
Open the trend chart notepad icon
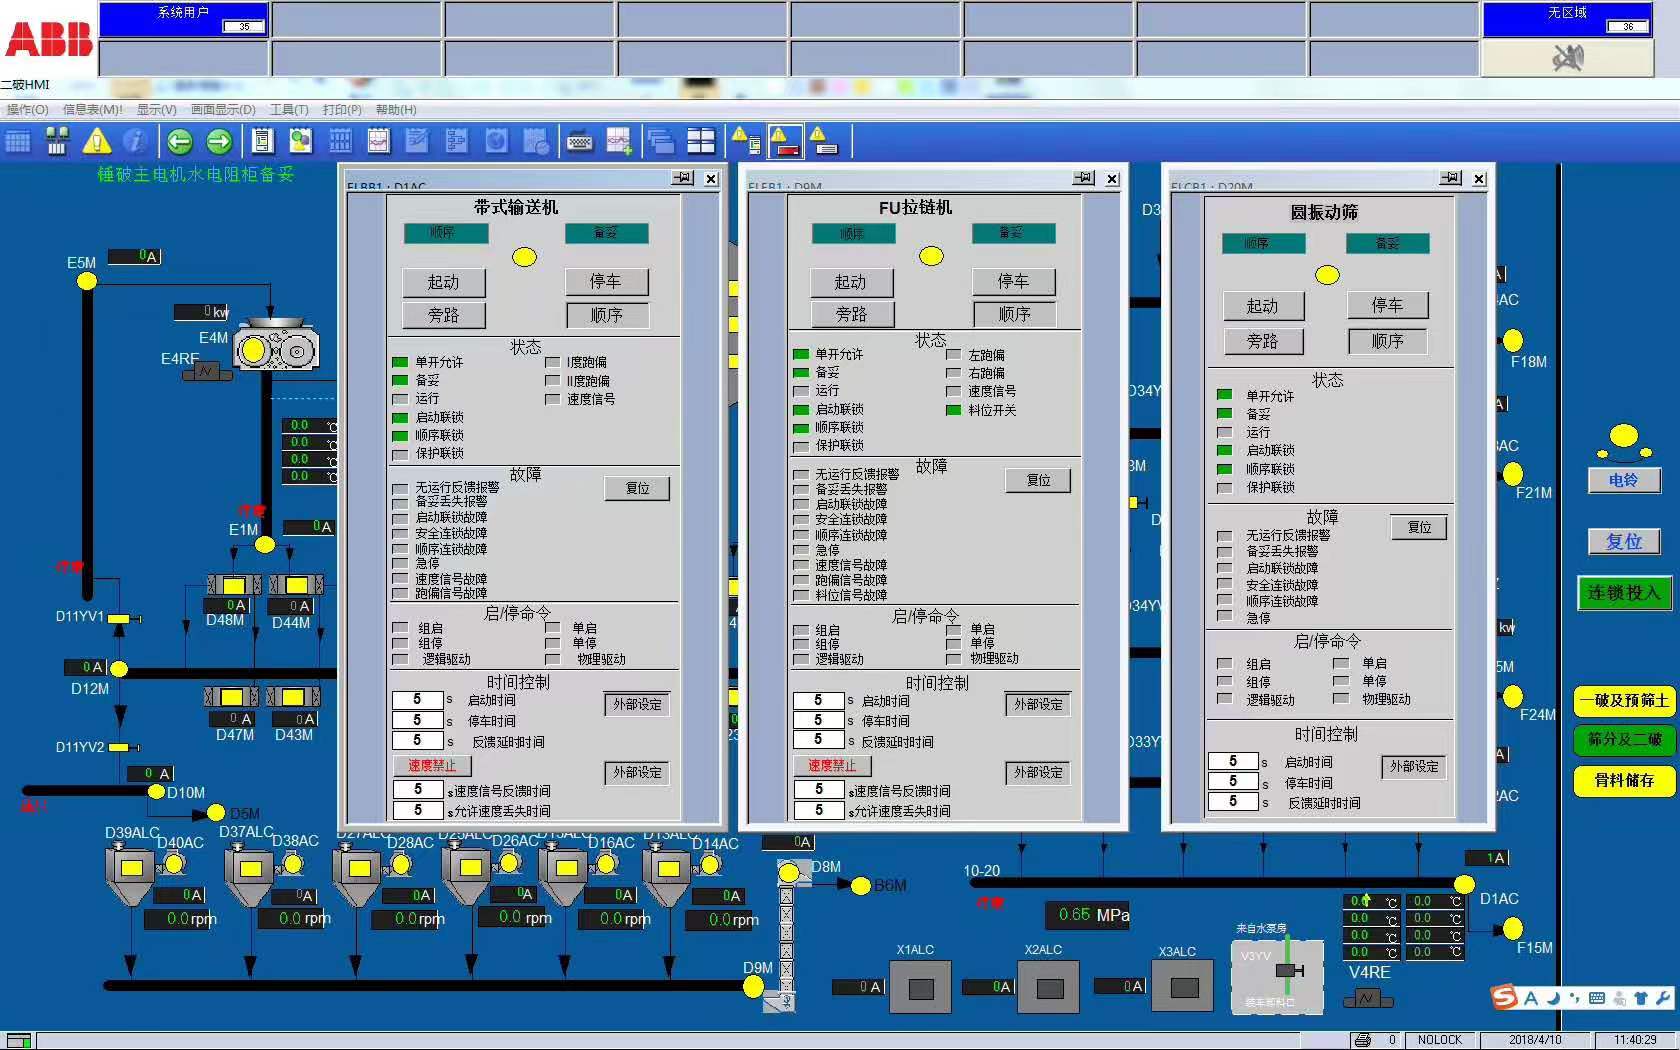pos(379,141)
